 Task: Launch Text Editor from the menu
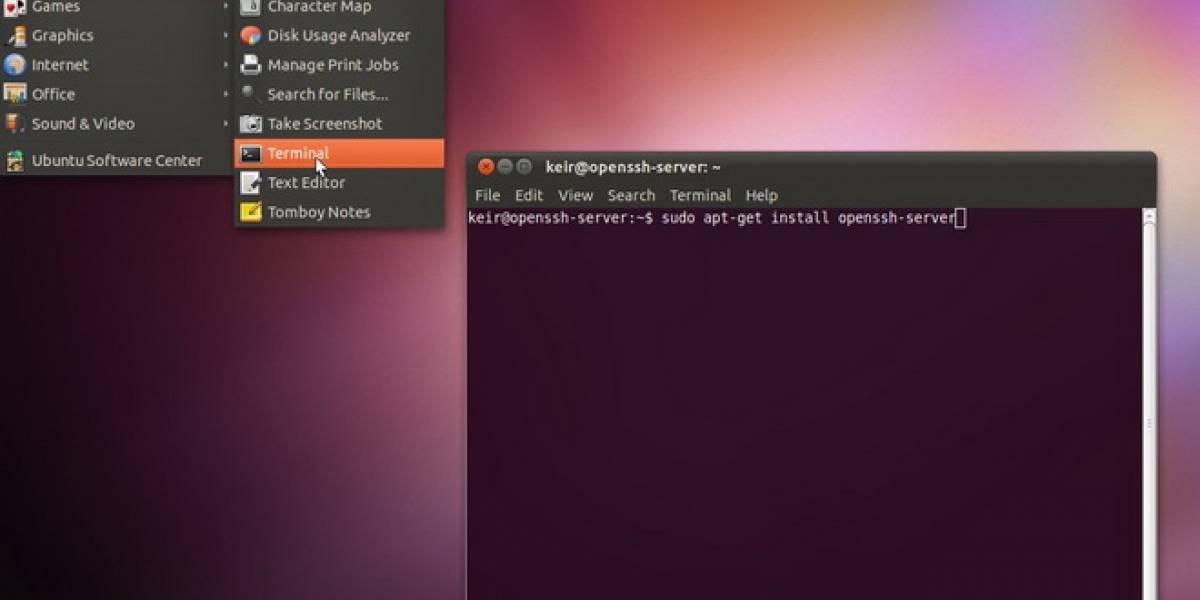coord(339,183)
